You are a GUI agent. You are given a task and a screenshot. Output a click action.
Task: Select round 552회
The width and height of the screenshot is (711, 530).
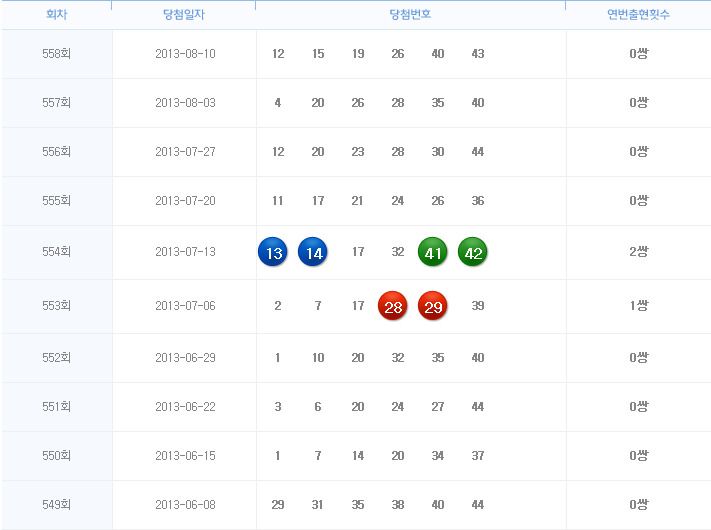57,358
